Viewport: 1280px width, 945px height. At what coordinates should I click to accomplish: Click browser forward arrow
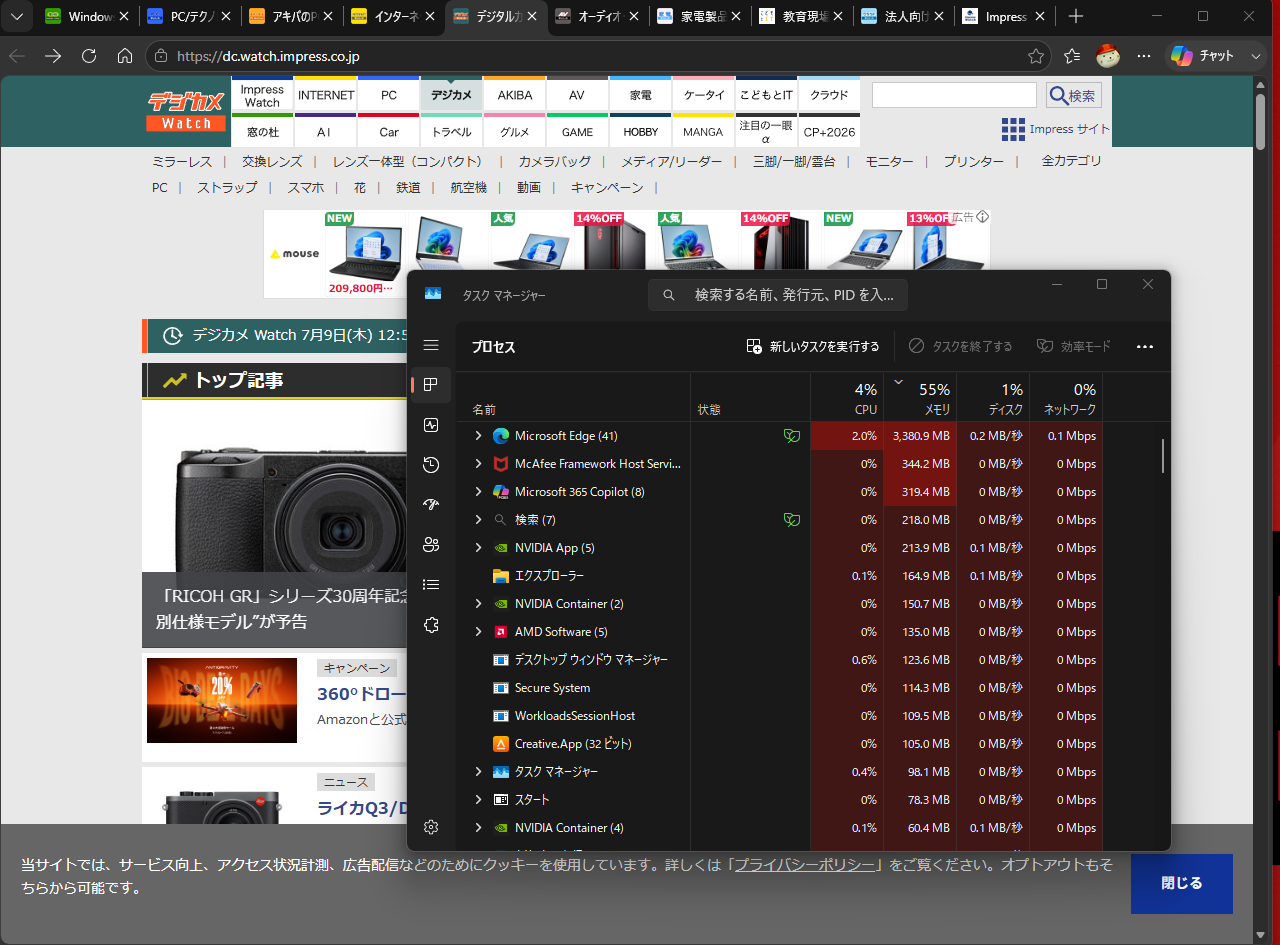(x=53, y=56)
